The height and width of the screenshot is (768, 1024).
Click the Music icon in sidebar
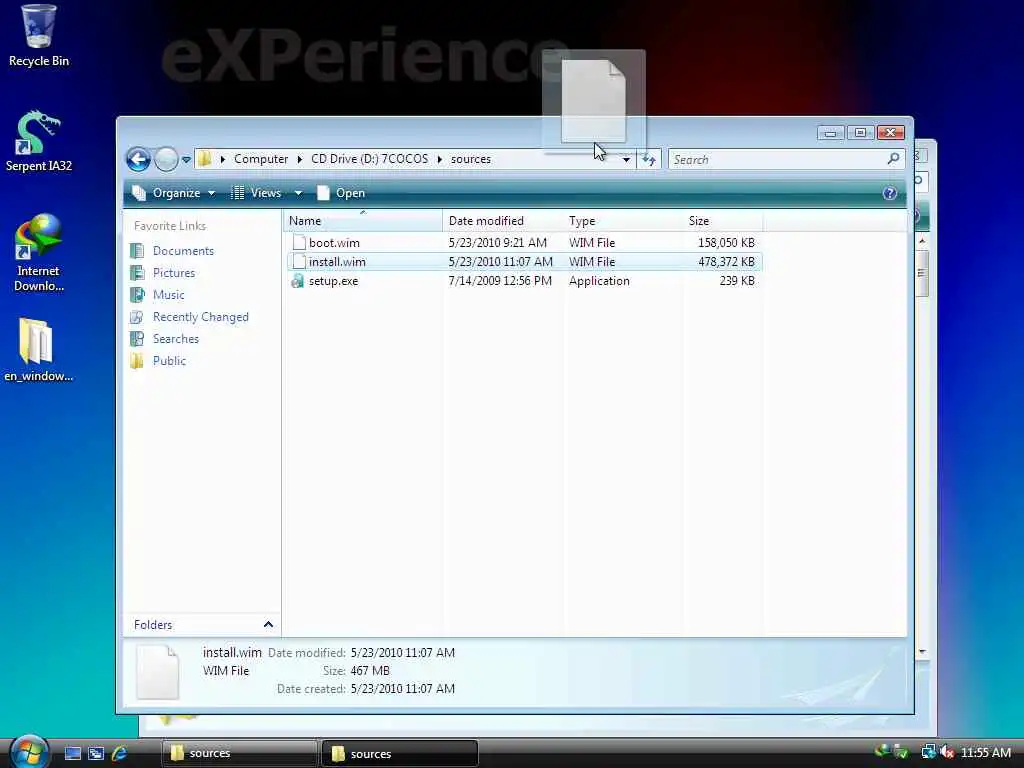137,295
